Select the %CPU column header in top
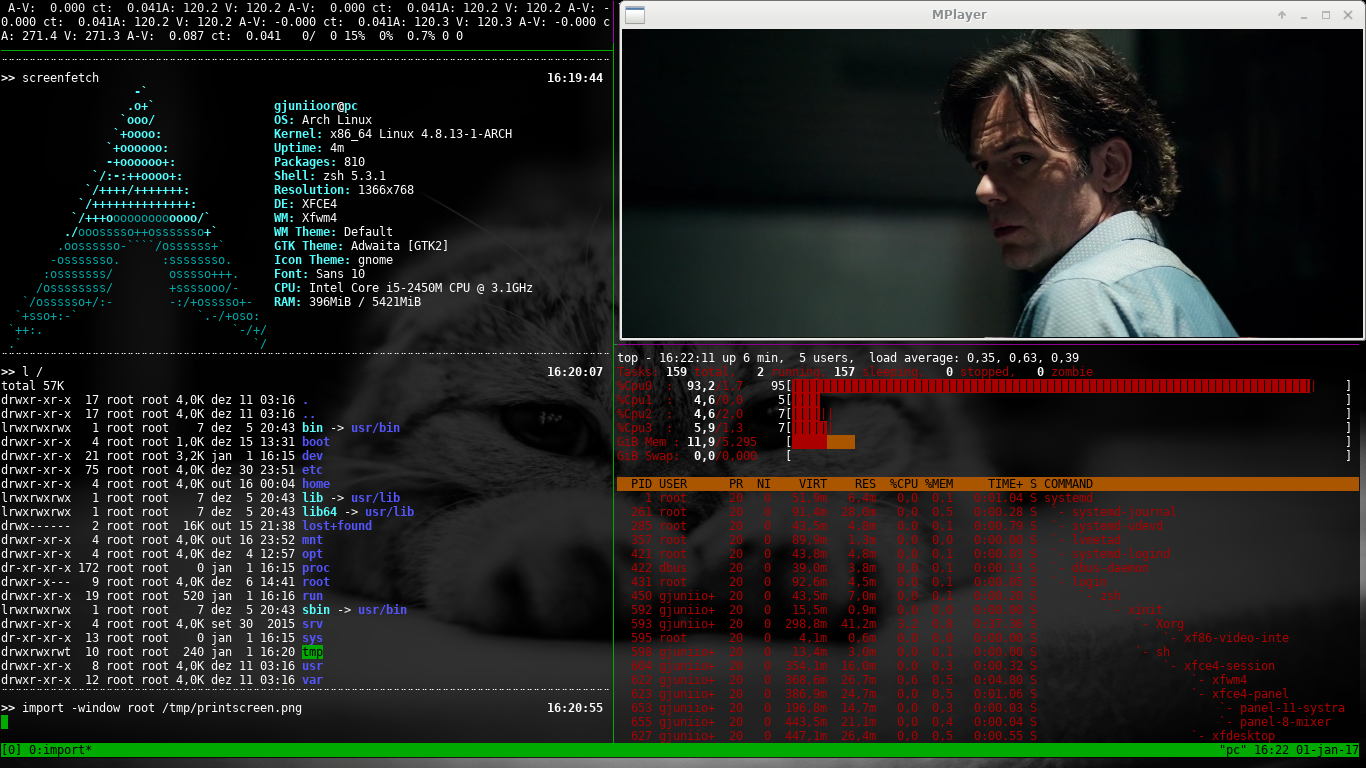Viewport: 1366px width, 768px height. coord(905,483)
